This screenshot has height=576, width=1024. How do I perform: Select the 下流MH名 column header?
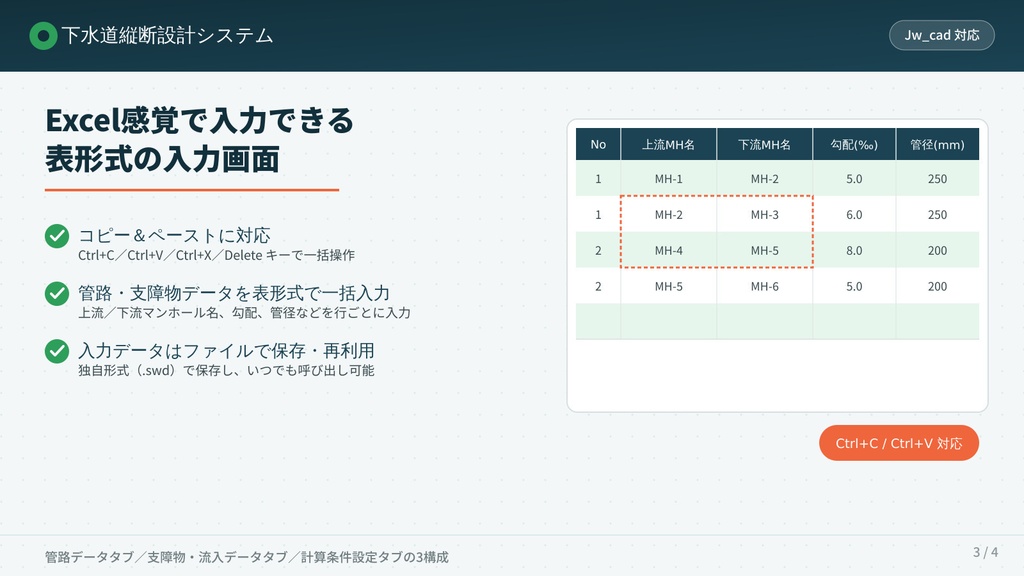click(x=764, y=144)
